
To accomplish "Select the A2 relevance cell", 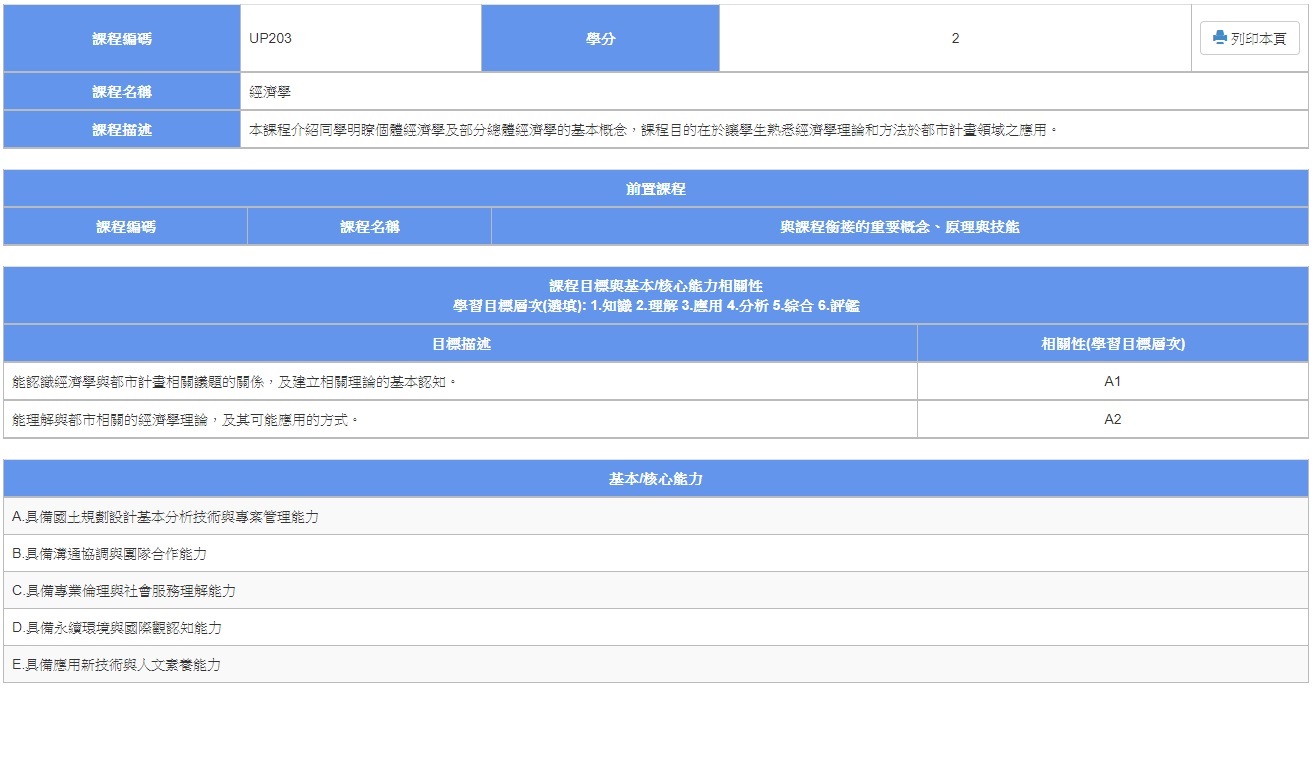I will [x=1112, y=420].
